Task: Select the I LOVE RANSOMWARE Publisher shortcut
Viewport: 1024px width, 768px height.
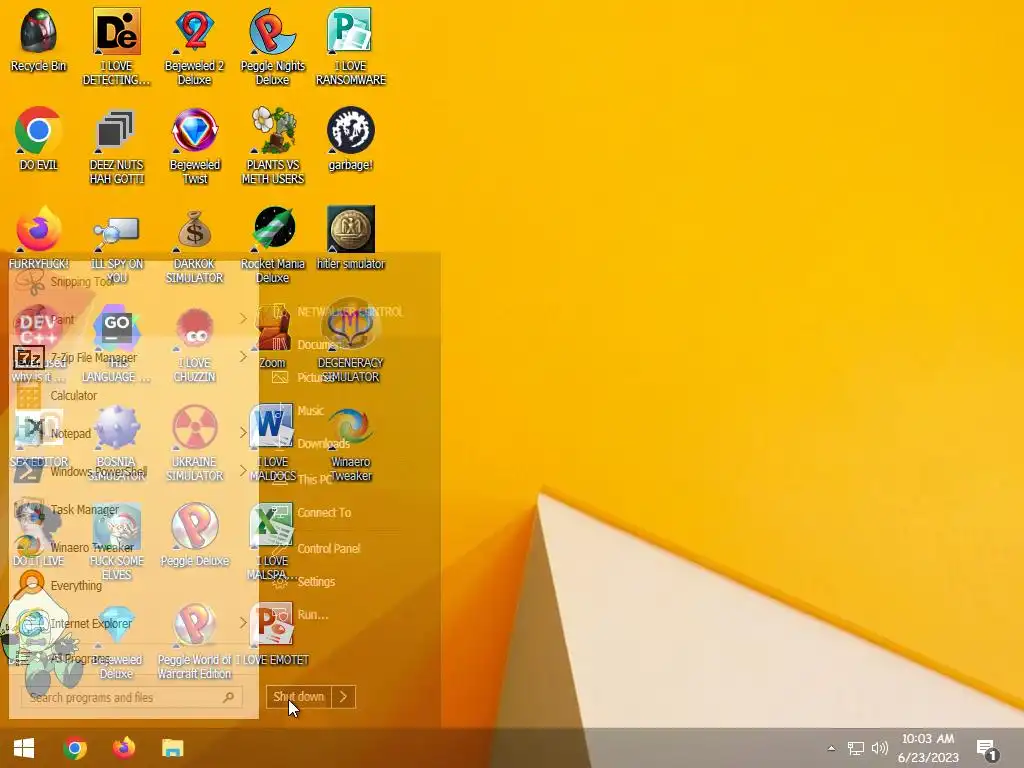Action: [x=351, y=46]
